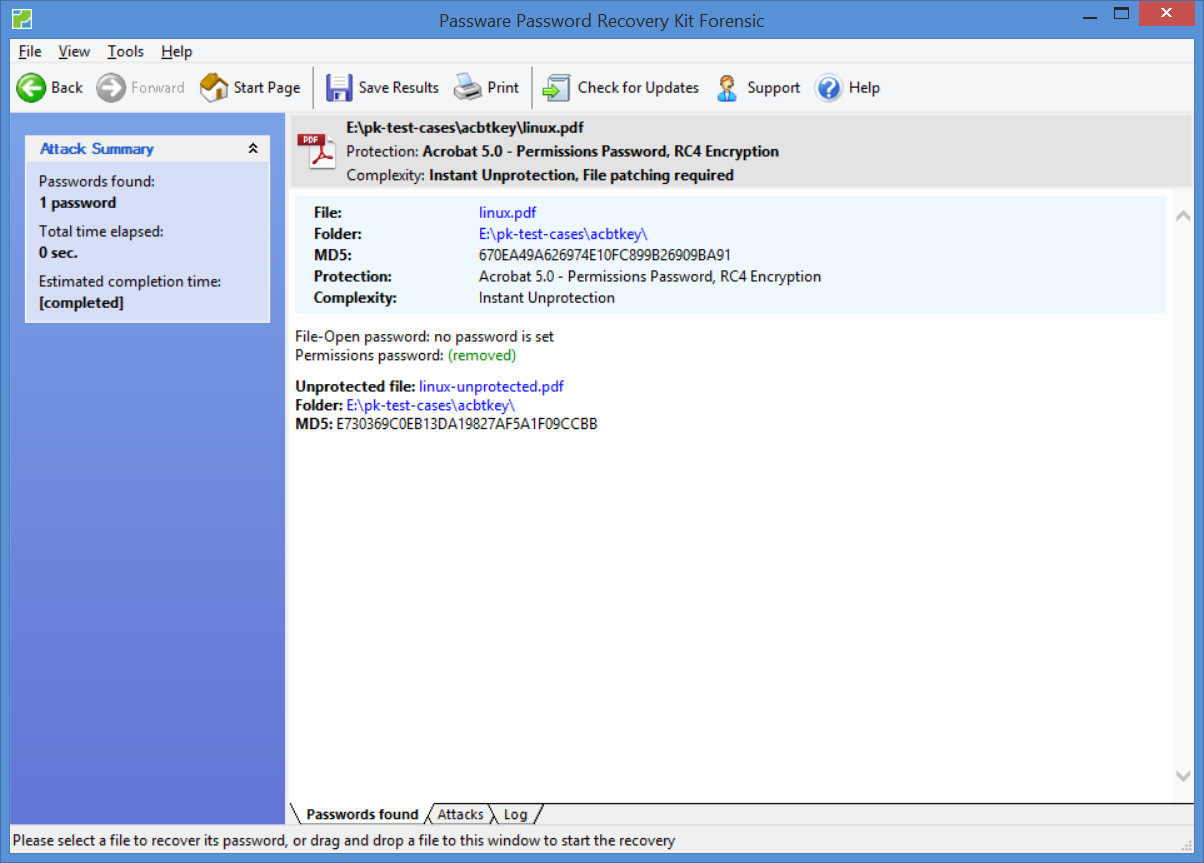The height and width of the screenshot is (863, 1204).
Task: Click the scroll down arrow in results pane
Action: click(1183, 776)
